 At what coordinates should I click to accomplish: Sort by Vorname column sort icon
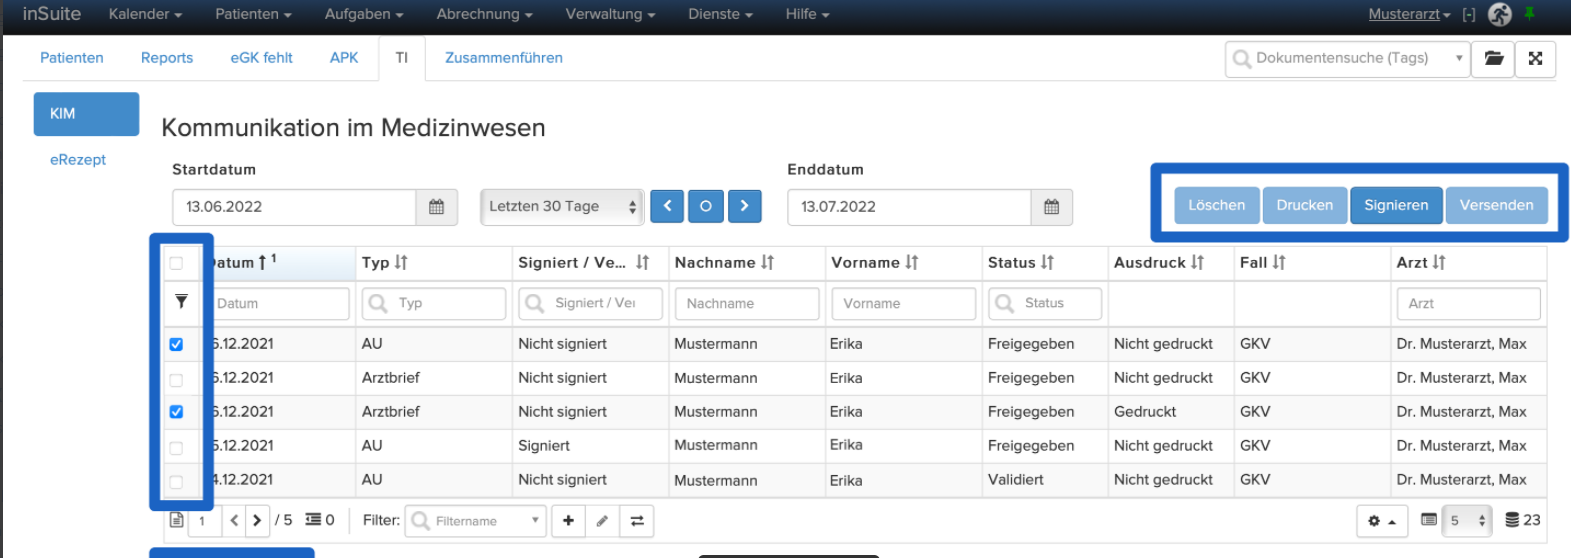(x=912, y=262)
